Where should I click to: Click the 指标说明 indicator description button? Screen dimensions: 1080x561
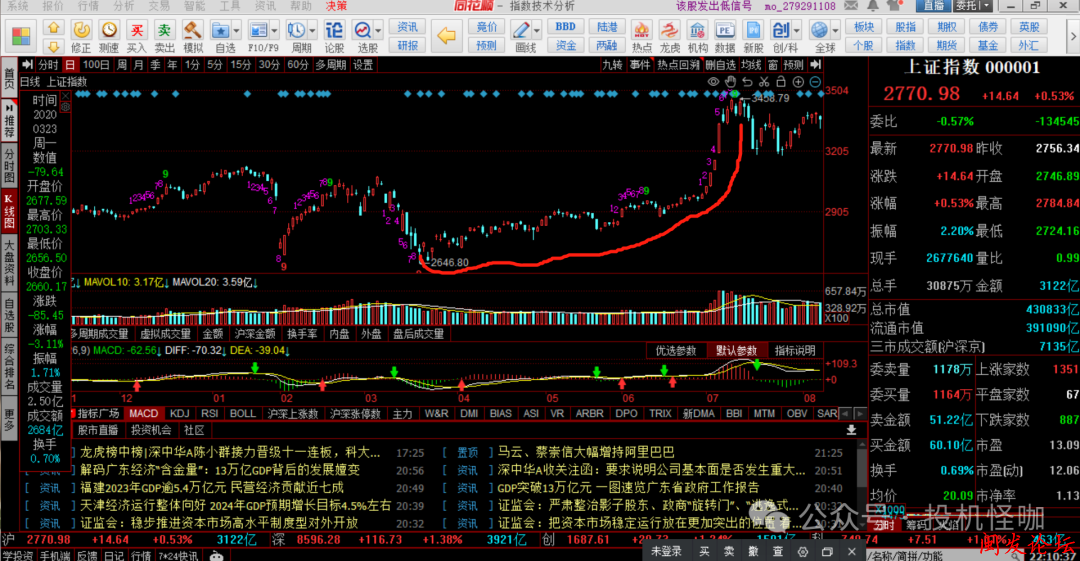(x=795, y=351)
